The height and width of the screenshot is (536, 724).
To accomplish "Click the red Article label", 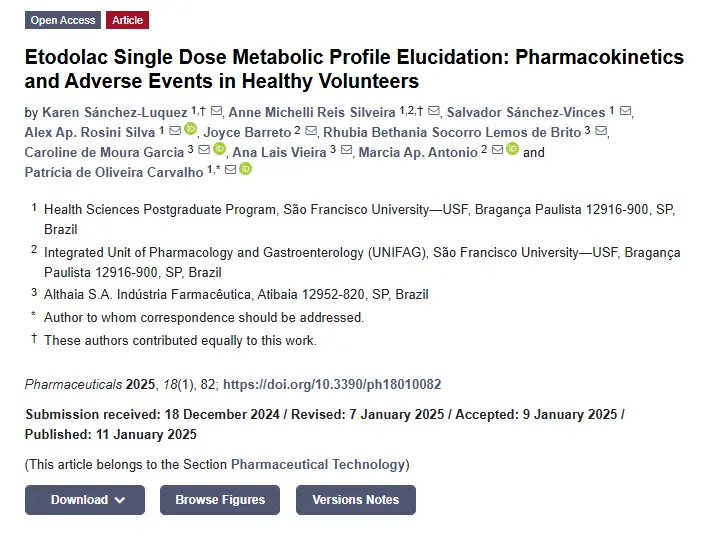I will [x=127, y=20].
